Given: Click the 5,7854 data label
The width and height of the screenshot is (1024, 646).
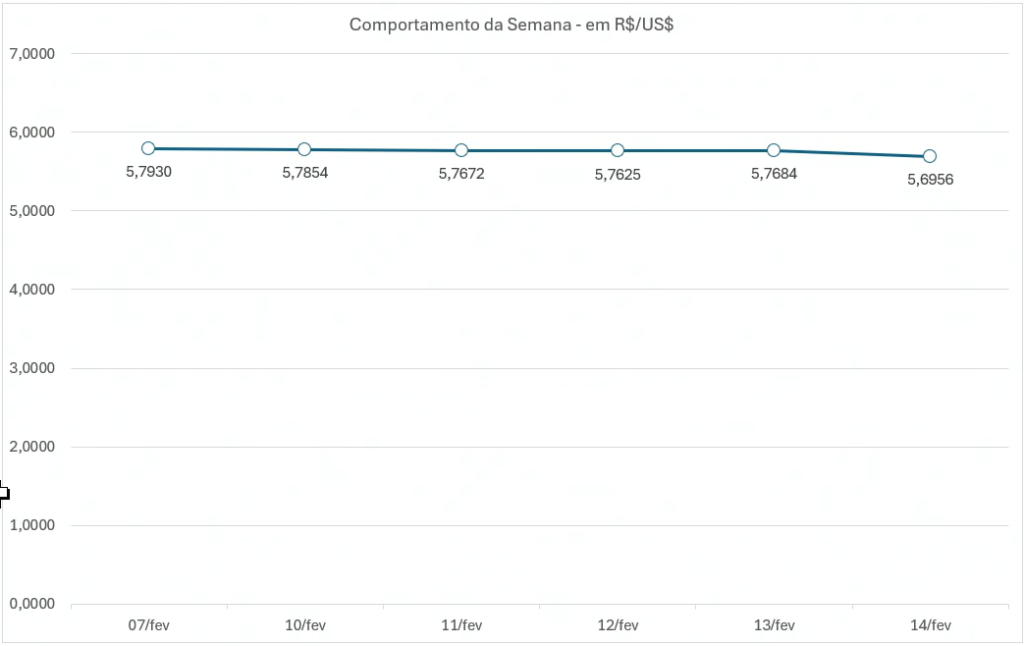Looking at the screenshot, I should 304,173.
